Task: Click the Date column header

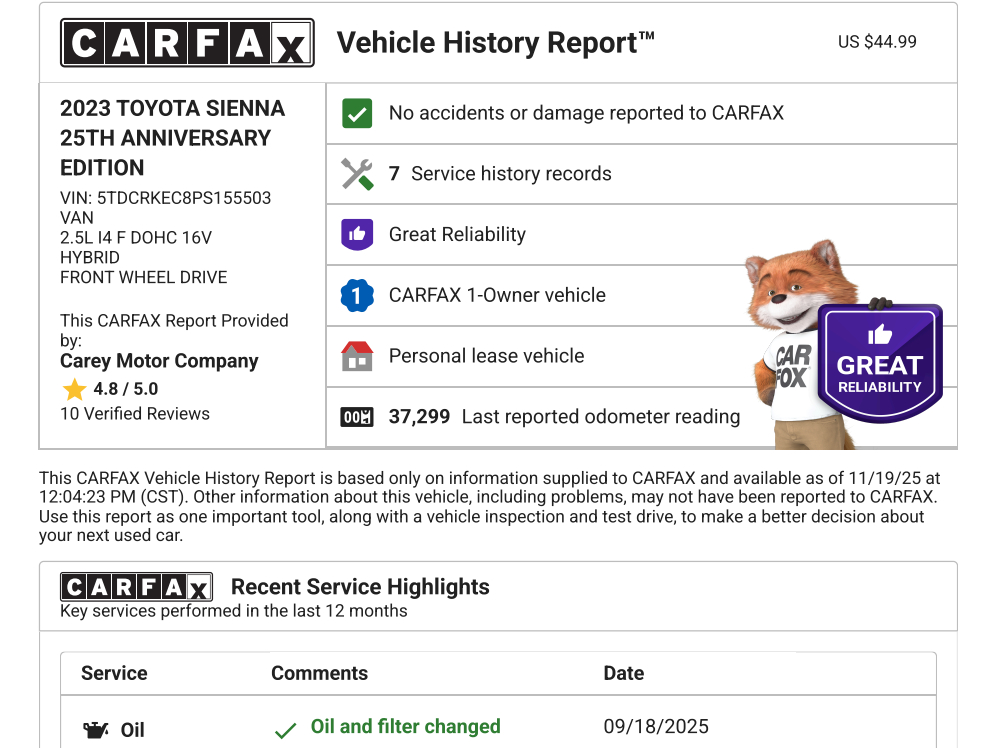Action: pyautogui.click(x=623, y=673)
